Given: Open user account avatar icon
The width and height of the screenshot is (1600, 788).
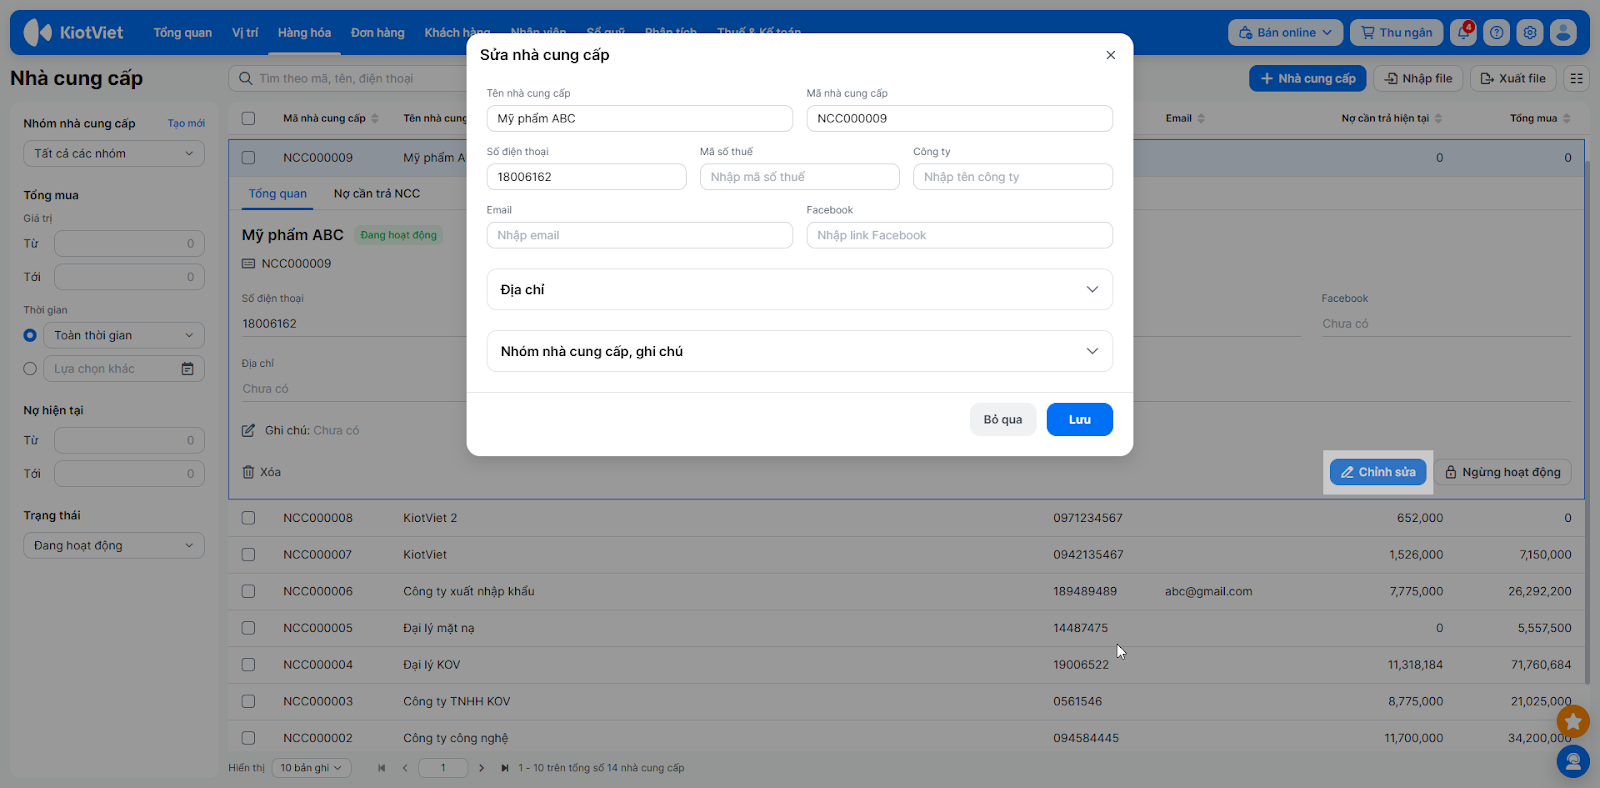Looking at the screenshot, I should tap(1563, 32).
